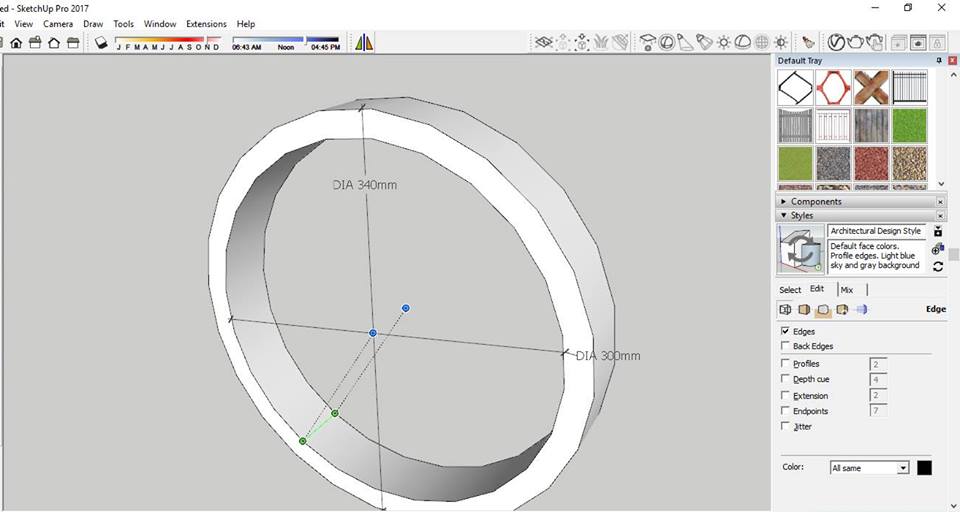Screen dimensions: 960x512
Task: Uncheck the Edges checkbox
Action: (x=785, y=331)
